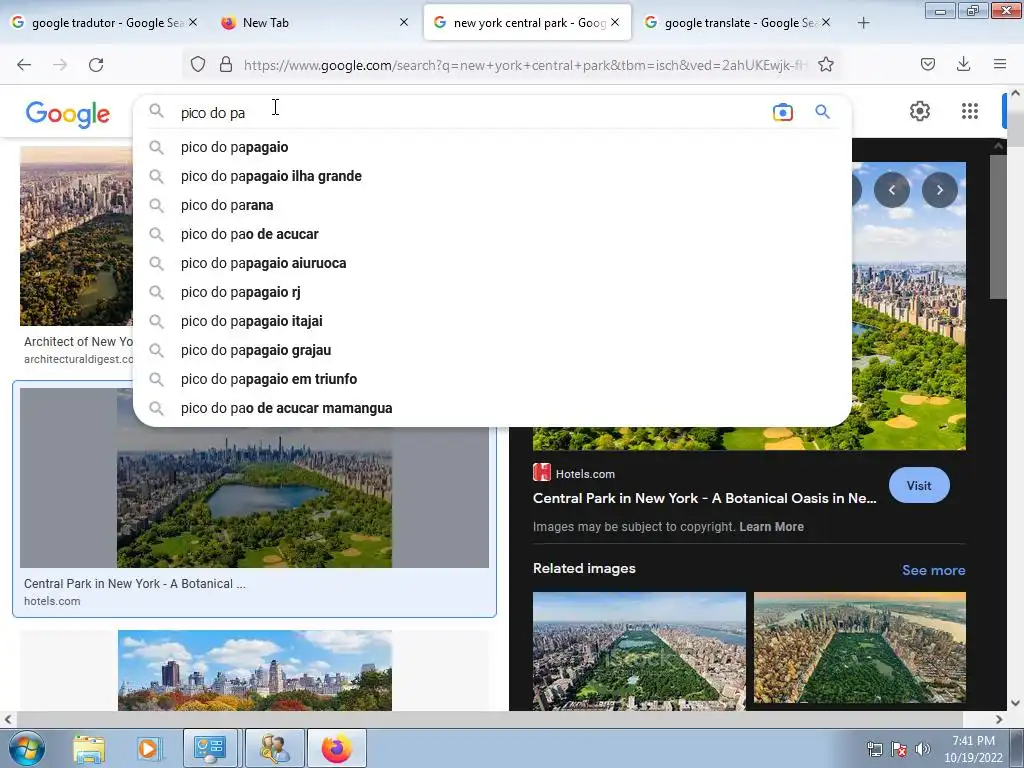The height and width of the screenshot is (768, 1024).
Task: Open the tracking protection shield icon
Action: (x=198, y=64)
